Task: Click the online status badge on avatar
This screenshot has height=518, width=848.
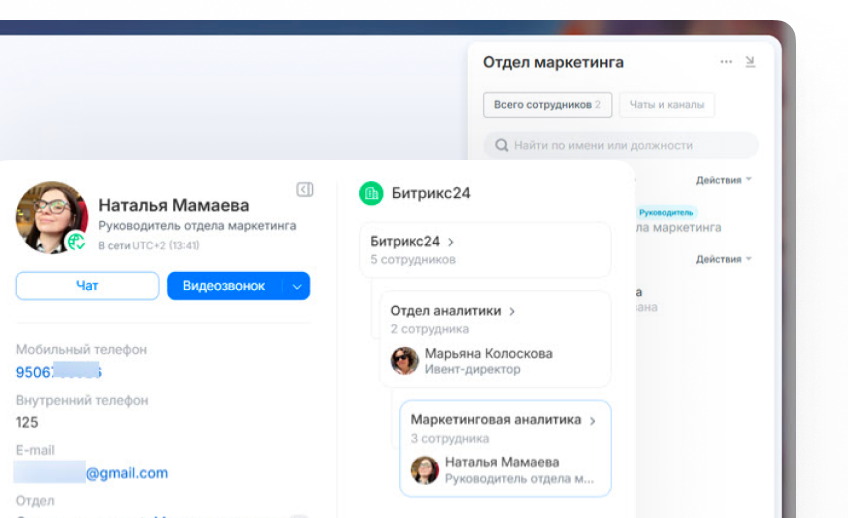Action: point(76,241)
